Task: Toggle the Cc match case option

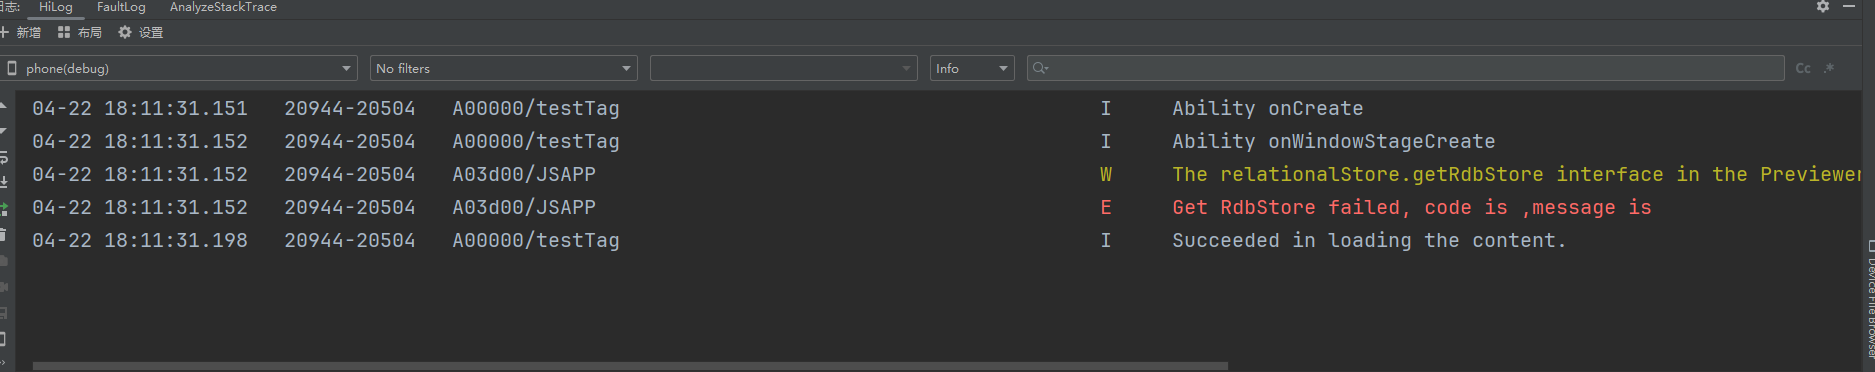Action: click(1803, 68)
